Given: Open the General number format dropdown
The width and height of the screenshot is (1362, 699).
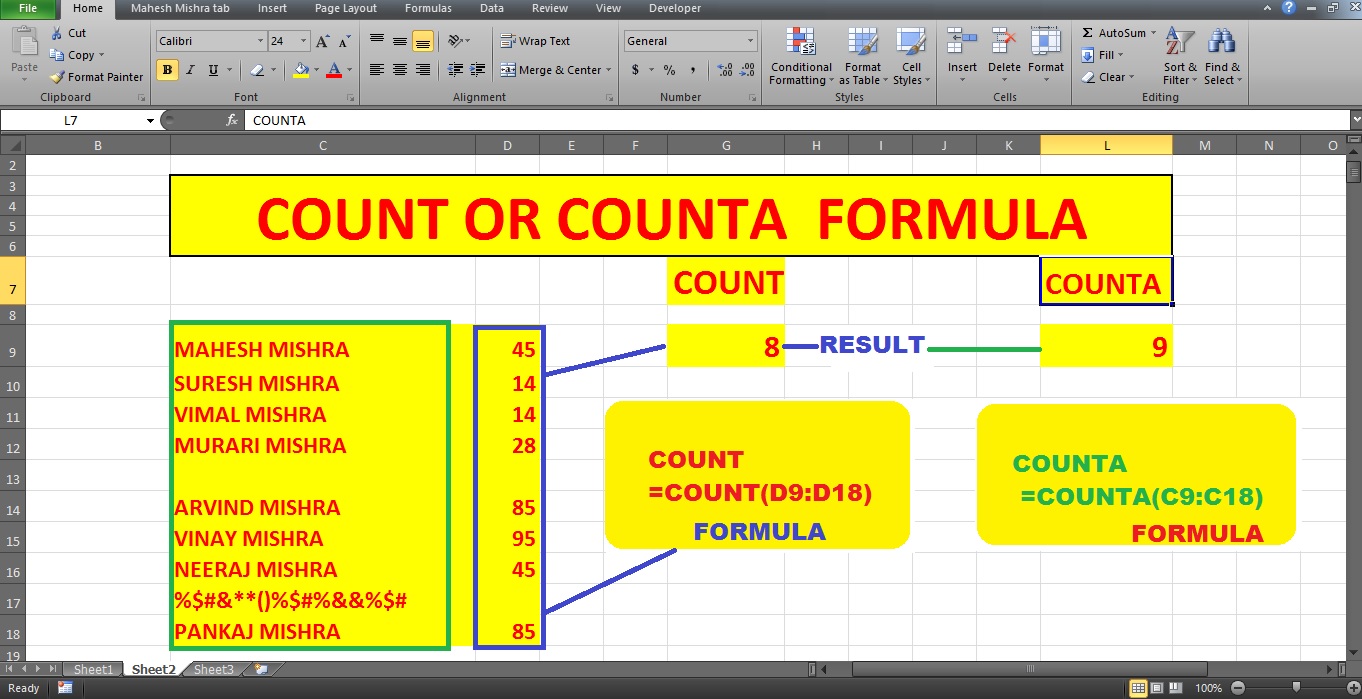Looking at the screenshot, I should [x=750, y=40].
